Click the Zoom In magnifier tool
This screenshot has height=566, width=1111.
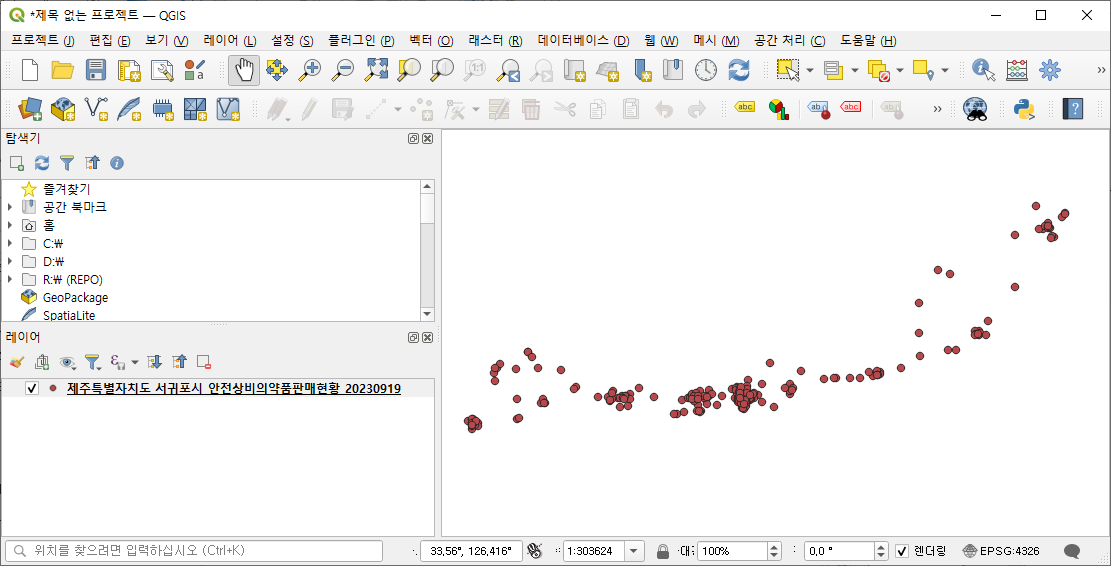point(310,70)
